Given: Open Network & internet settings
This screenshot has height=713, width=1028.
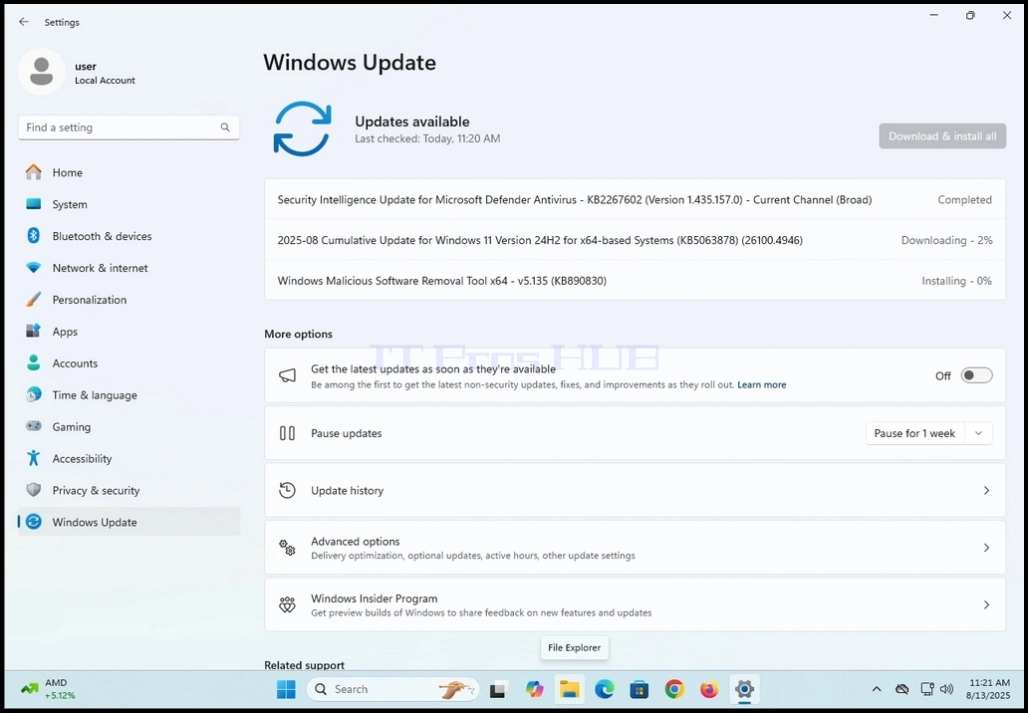Looking at the screenshot, I should click(x=128, y=268).
